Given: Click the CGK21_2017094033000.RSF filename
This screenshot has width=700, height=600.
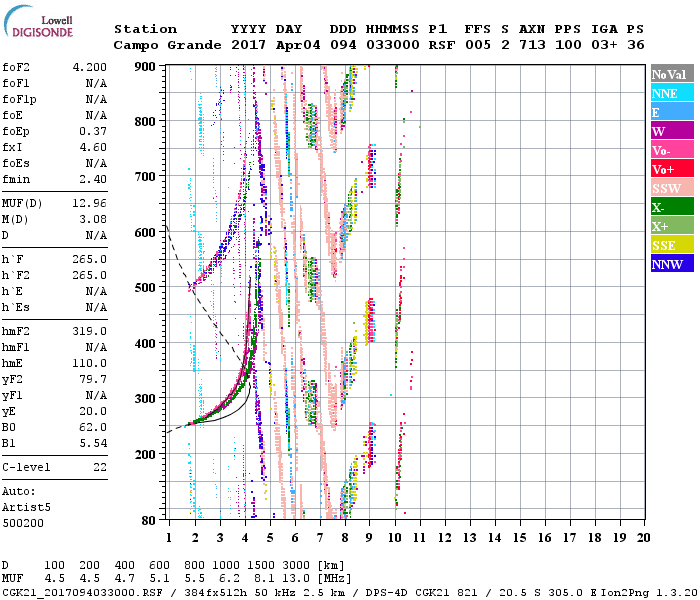Looking at the screenshot, I should point(82,592).
